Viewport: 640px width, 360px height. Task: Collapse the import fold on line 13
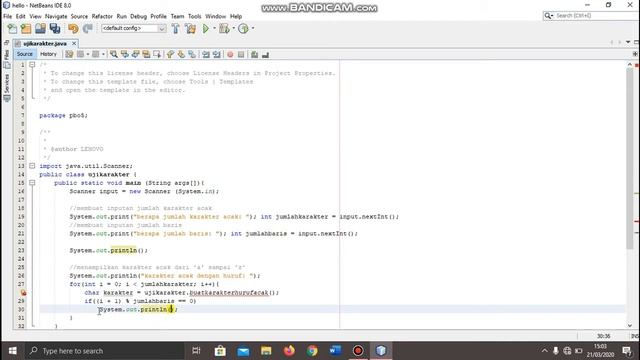[x=32, y=166]
